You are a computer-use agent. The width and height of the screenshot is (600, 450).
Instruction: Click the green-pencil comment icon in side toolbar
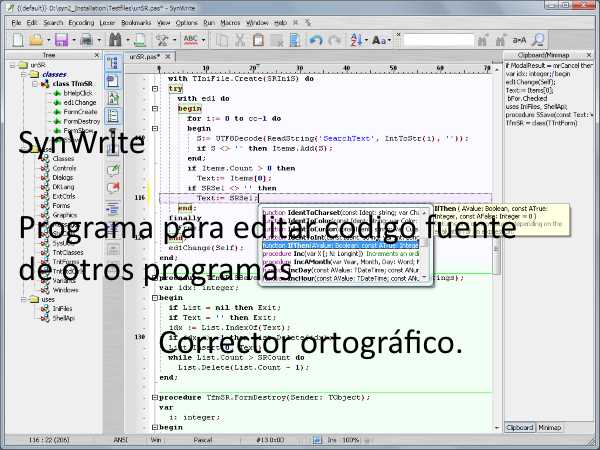(113, 170)
